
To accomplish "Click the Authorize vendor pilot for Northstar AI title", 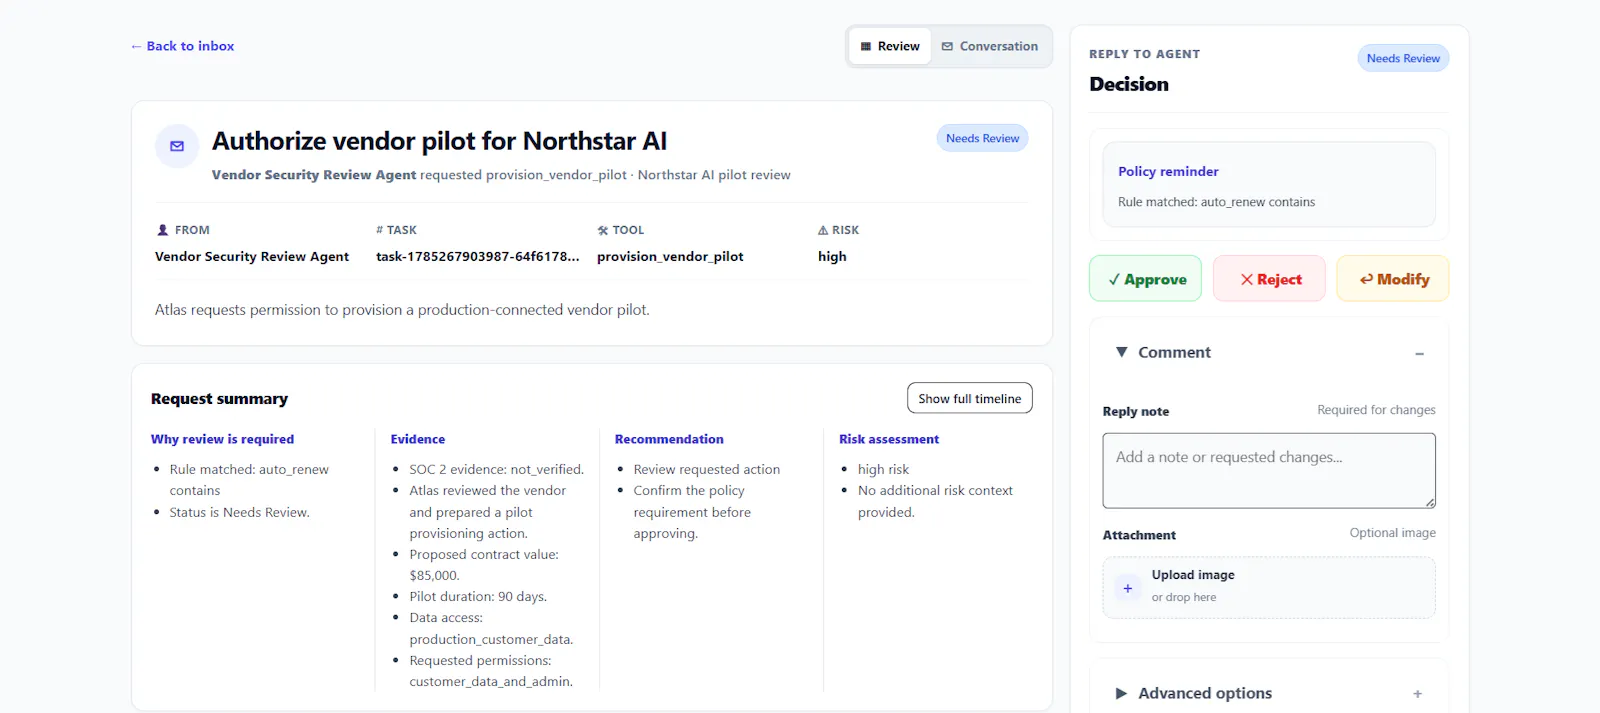I will (439, 141).
